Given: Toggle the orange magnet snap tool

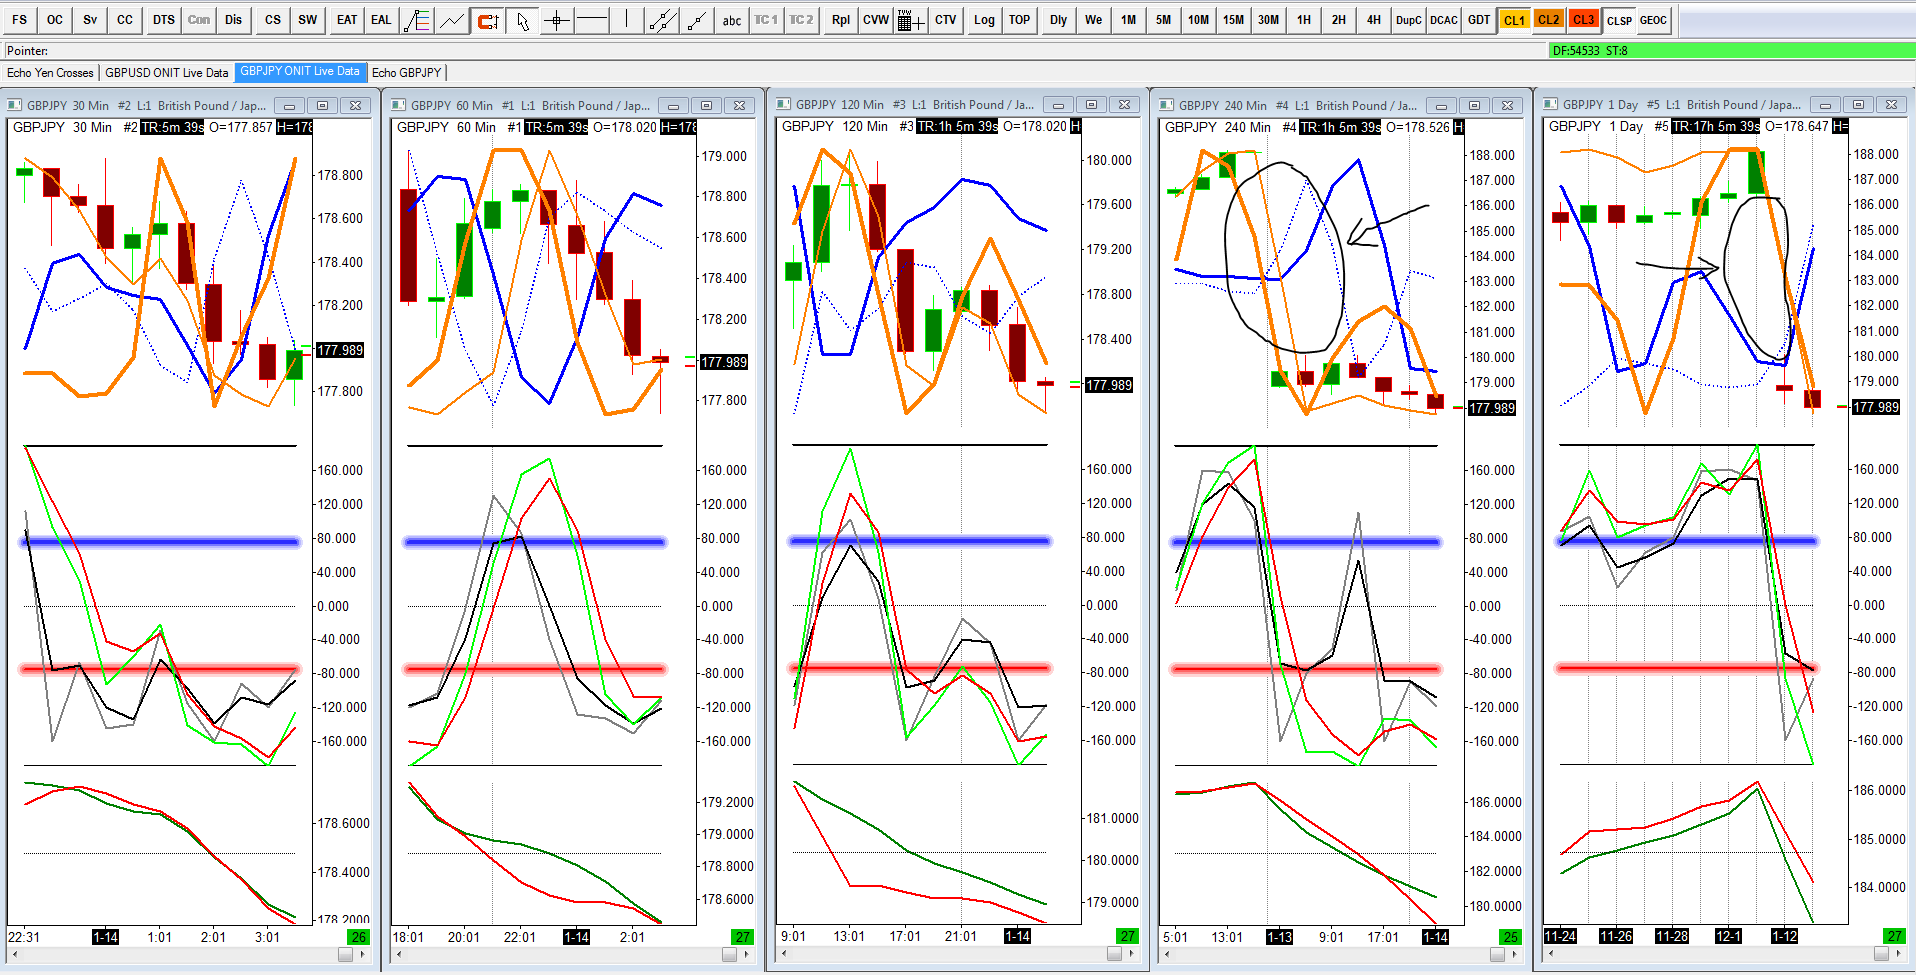Looking at the screenshot, I should (x=487, y=20).
